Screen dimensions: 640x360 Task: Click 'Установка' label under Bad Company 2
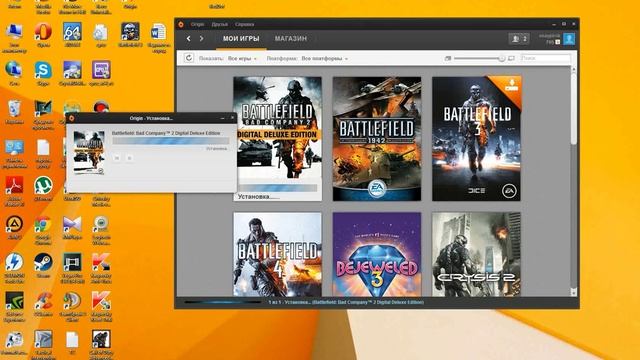258,197
